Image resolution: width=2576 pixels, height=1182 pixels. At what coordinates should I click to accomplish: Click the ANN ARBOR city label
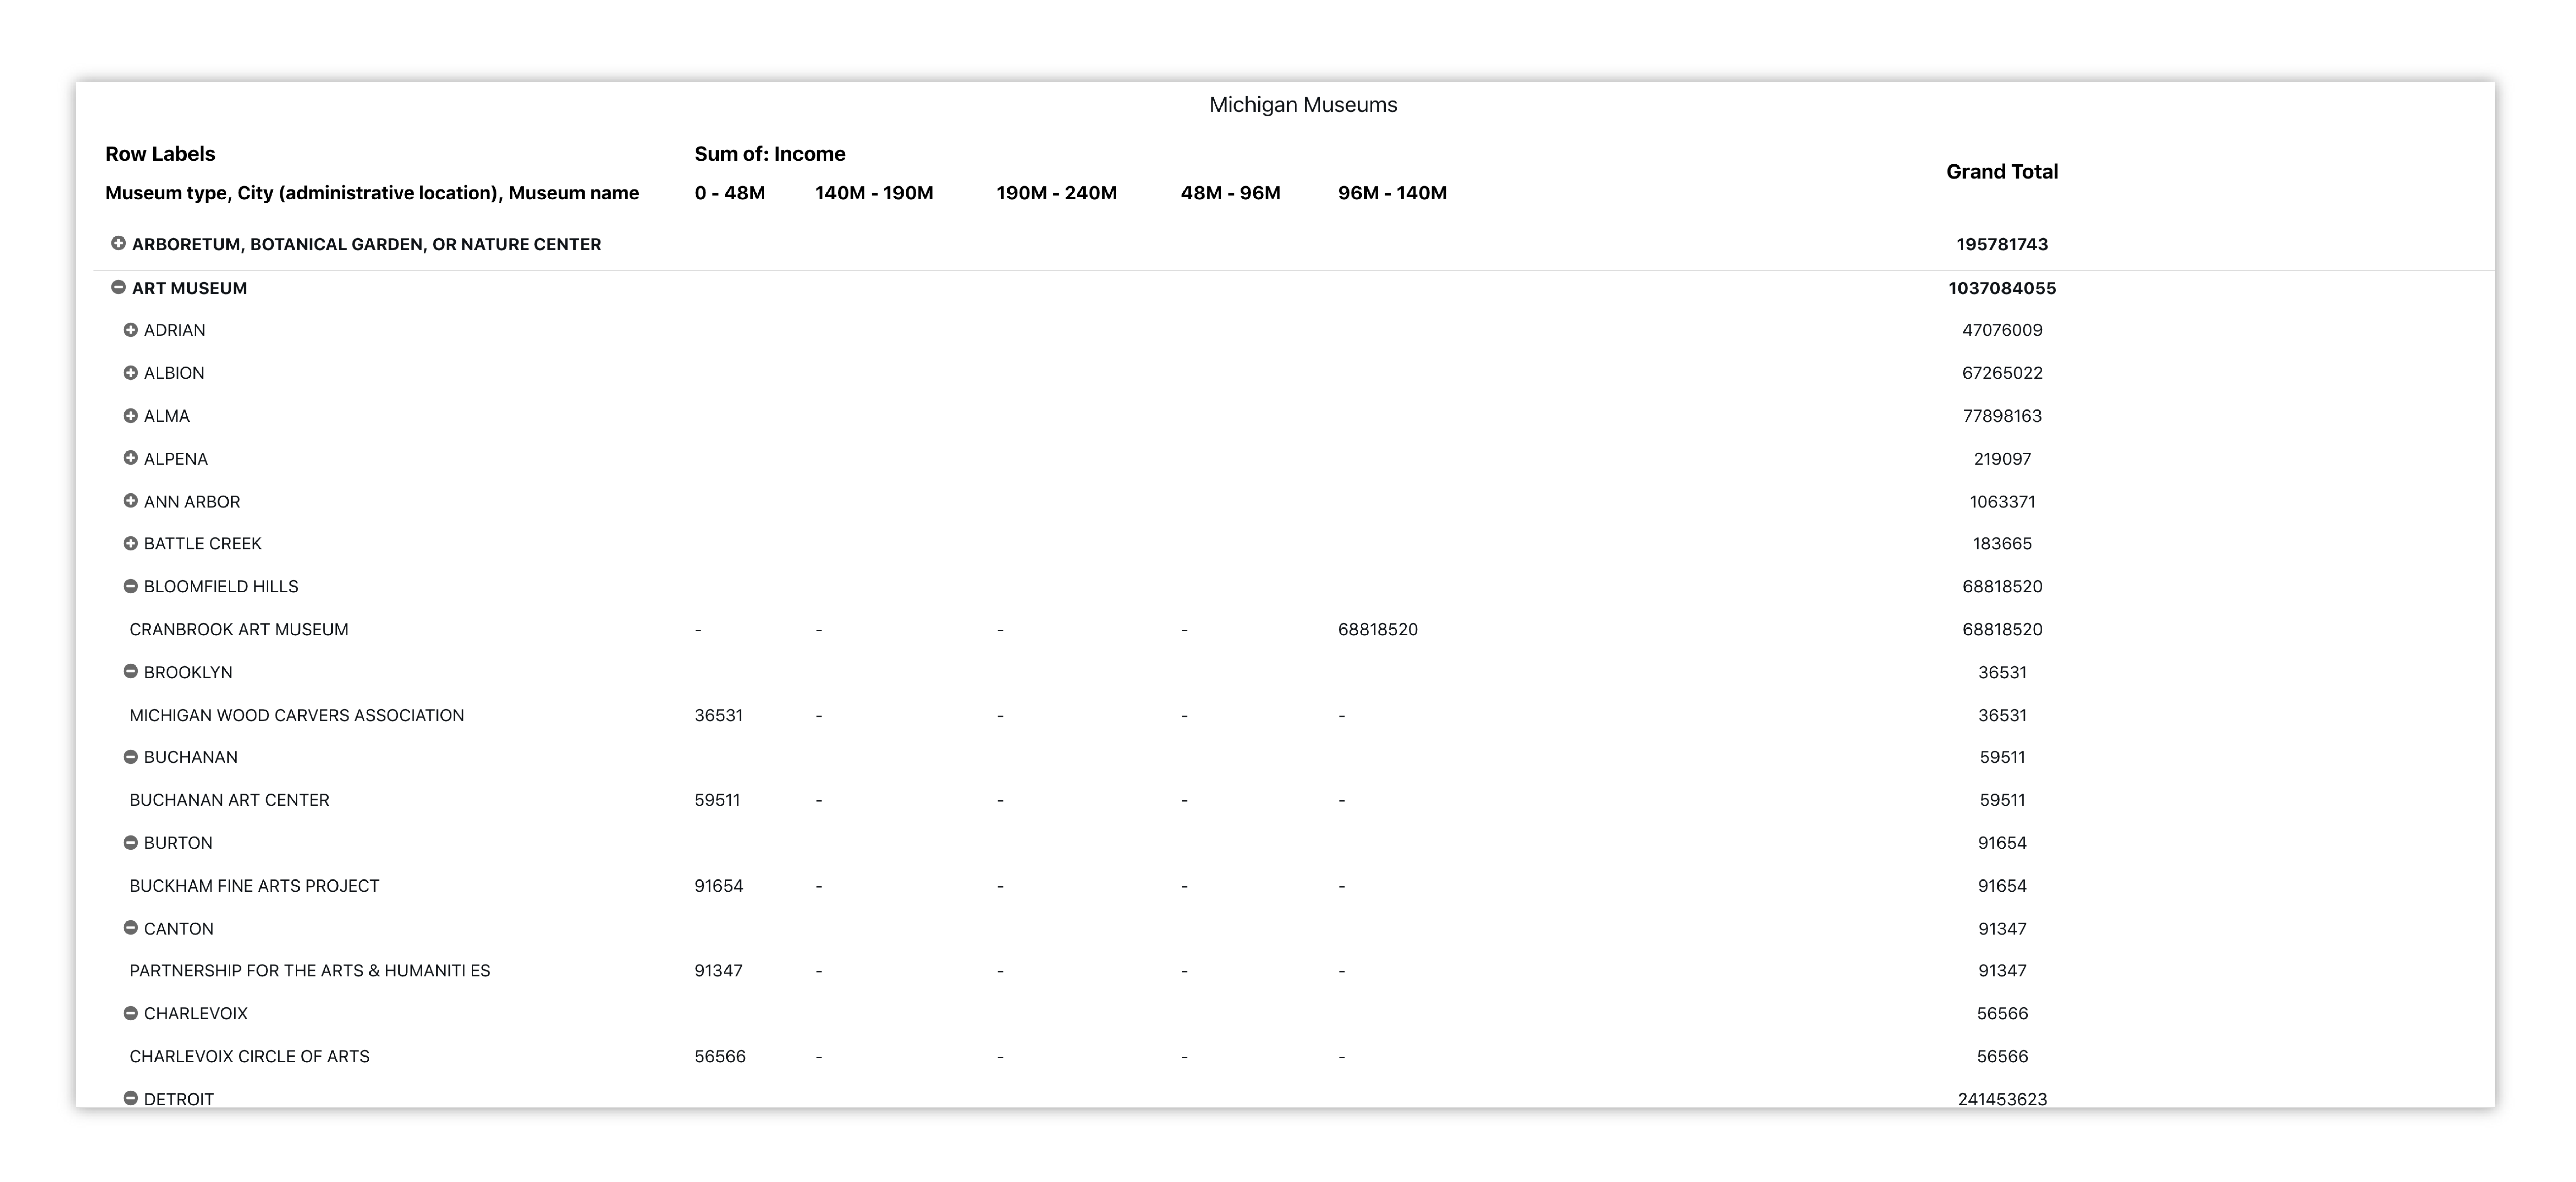(x=192, y=502)
